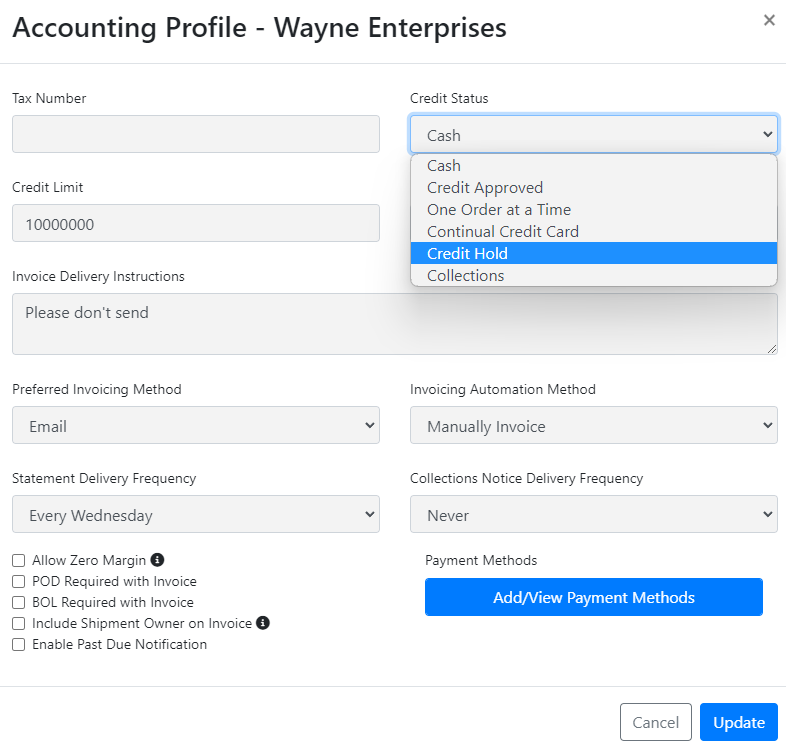Pick Continual Credit Card option

[594, 232]
